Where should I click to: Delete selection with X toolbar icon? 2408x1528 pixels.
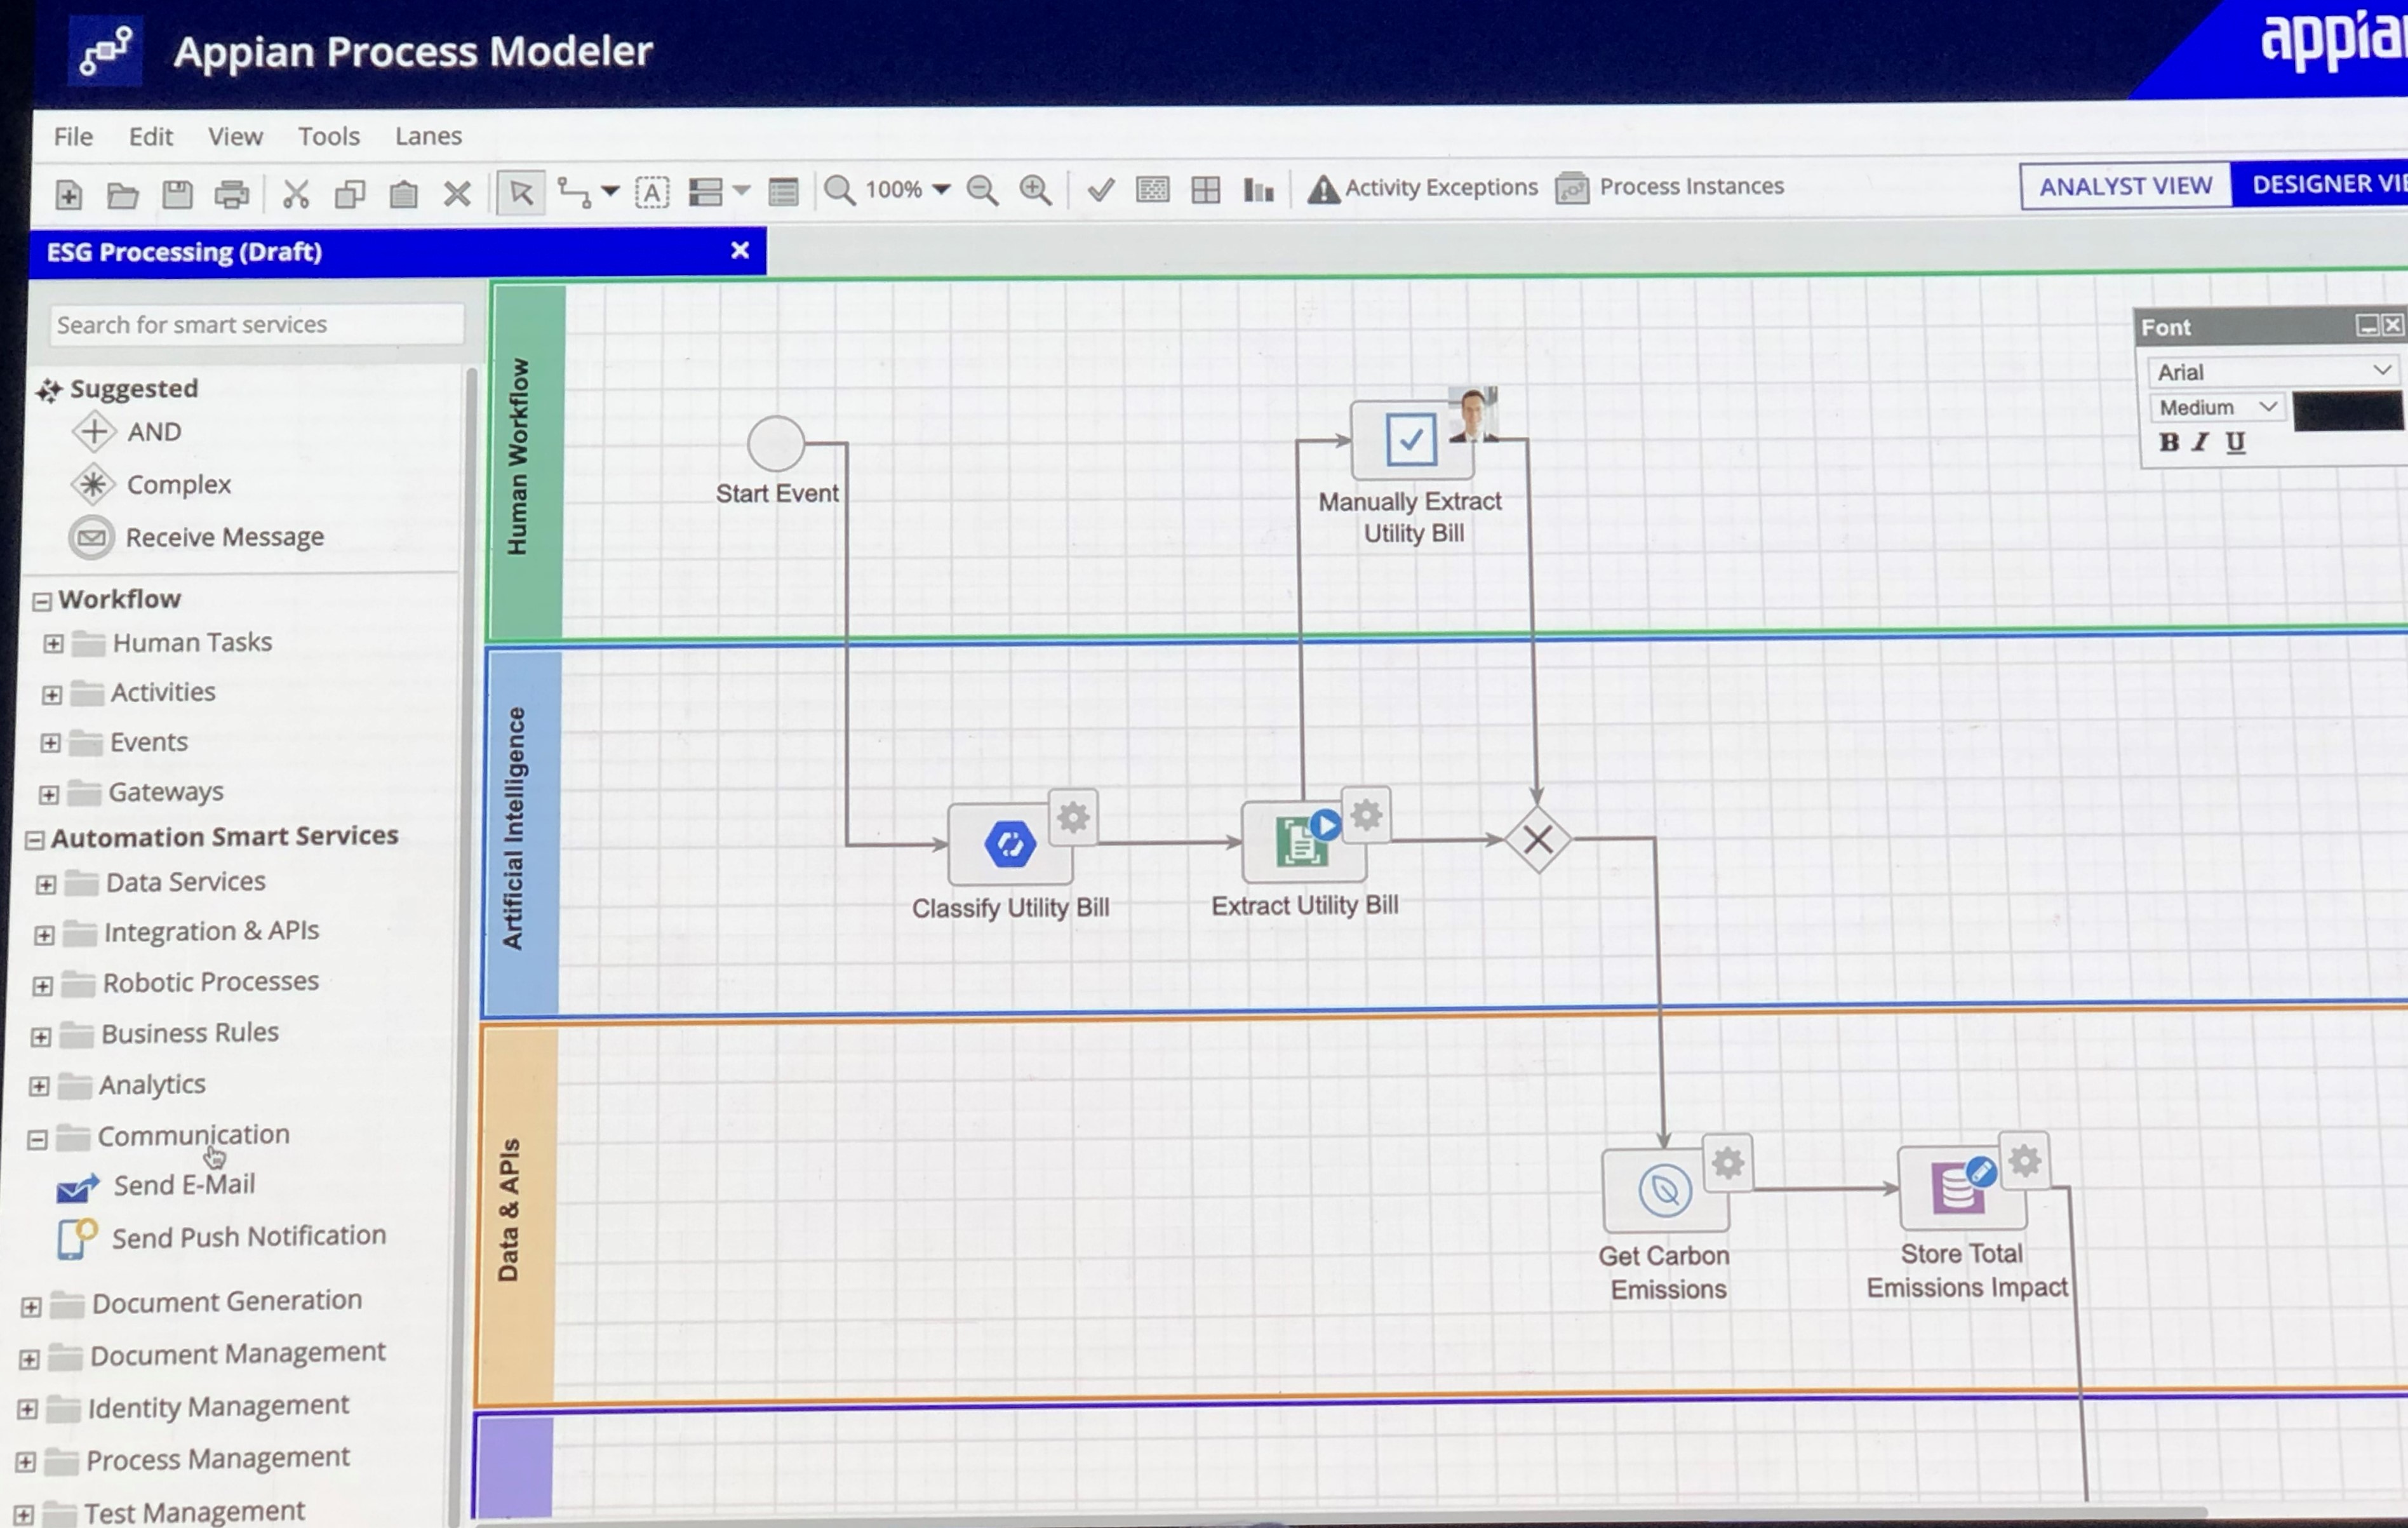458,193
